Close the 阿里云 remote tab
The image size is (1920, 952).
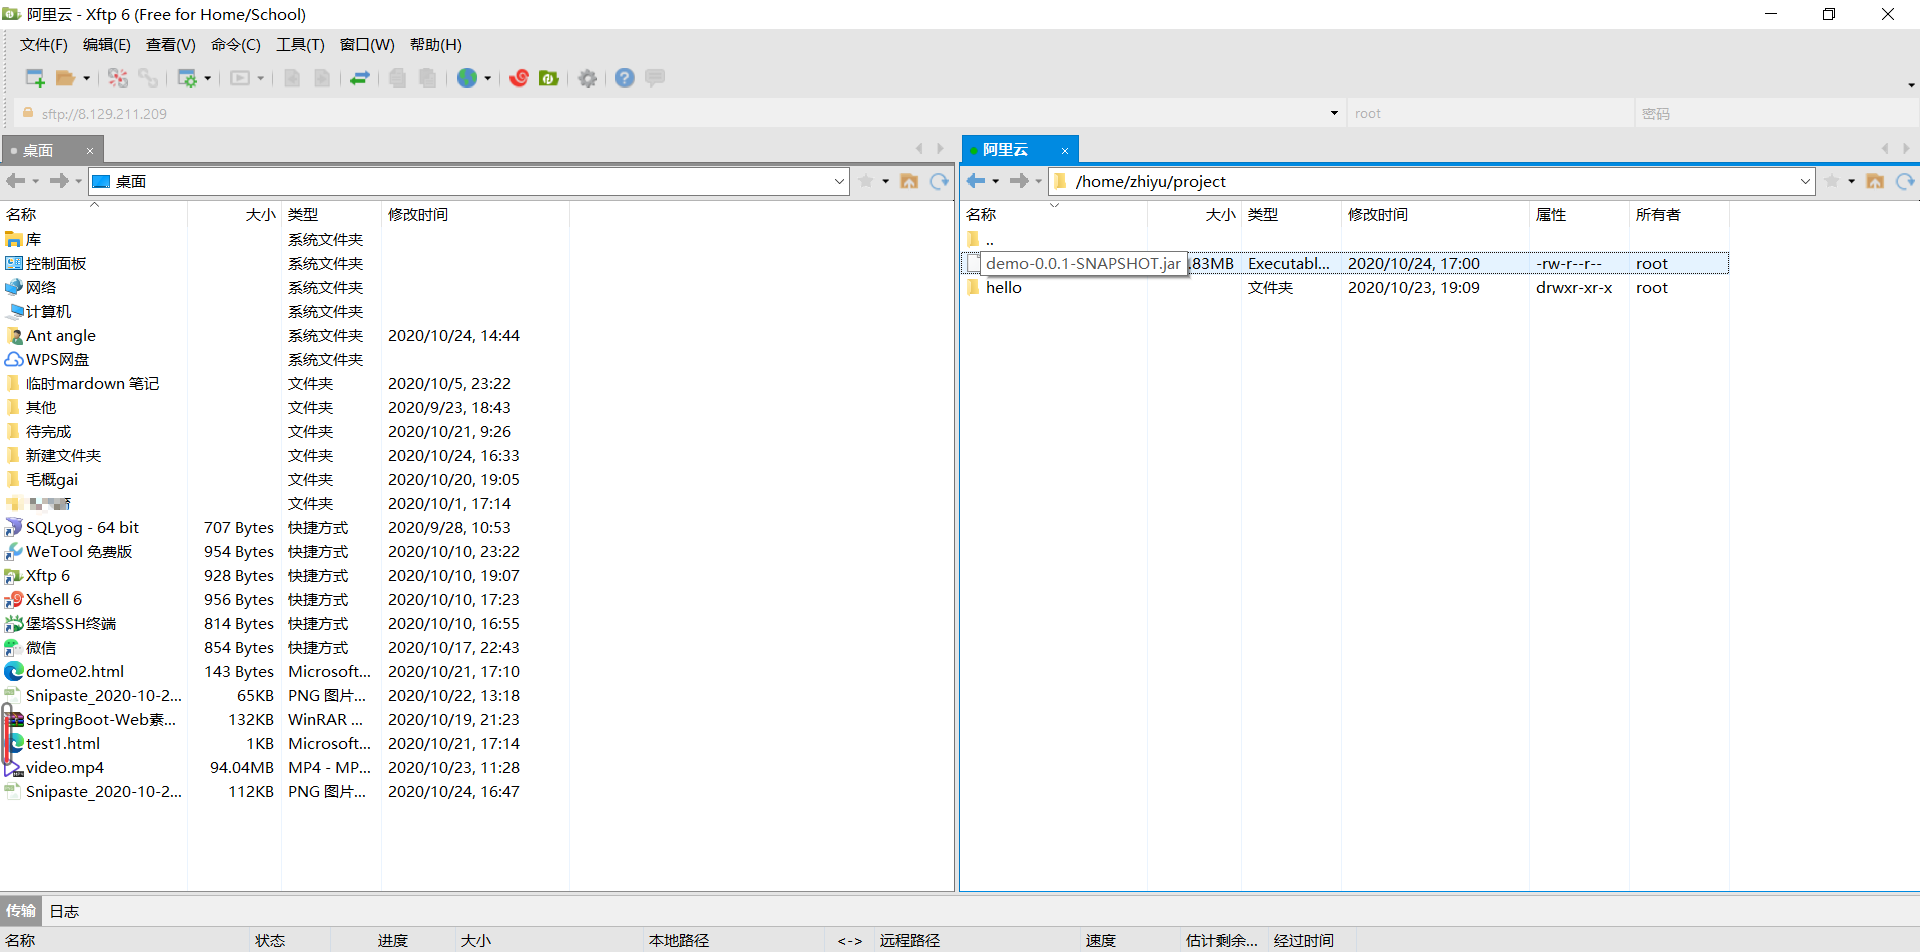1065,151
